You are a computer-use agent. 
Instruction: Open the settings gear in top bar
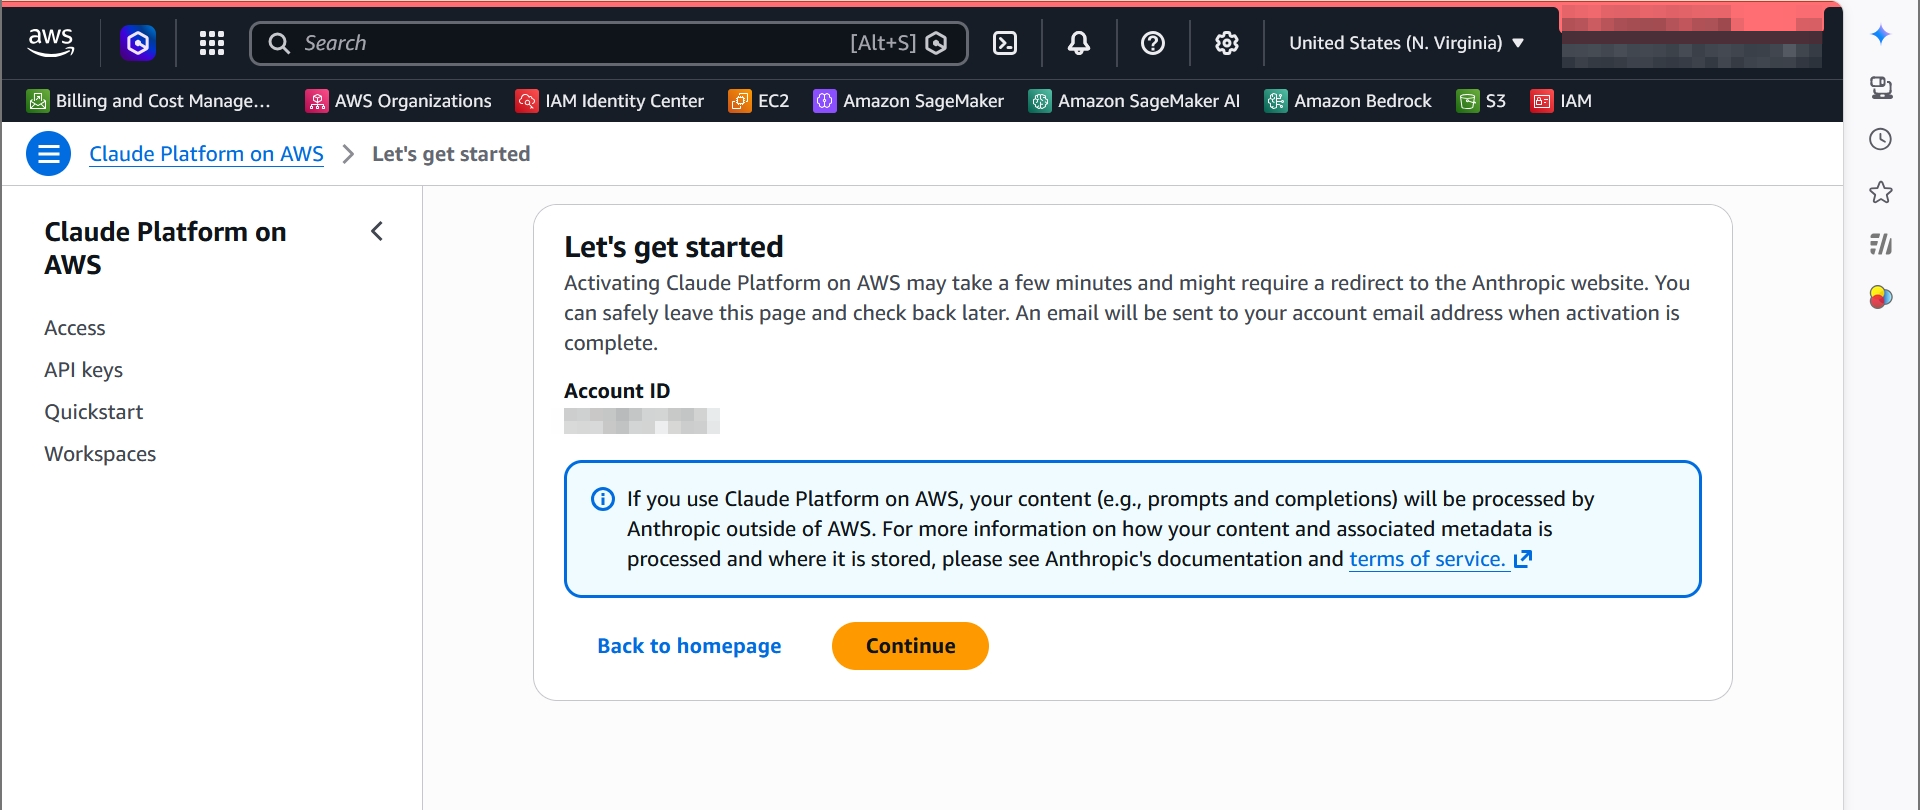point(1227,43)
